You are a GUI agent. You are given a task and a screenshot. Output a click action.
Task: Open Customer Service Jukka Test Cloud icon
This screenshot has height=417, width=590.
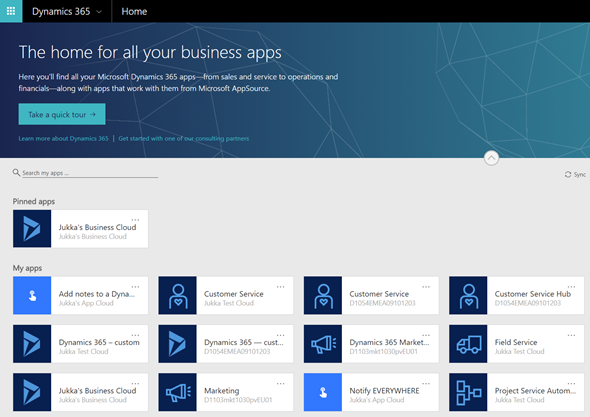coord(178,295)
